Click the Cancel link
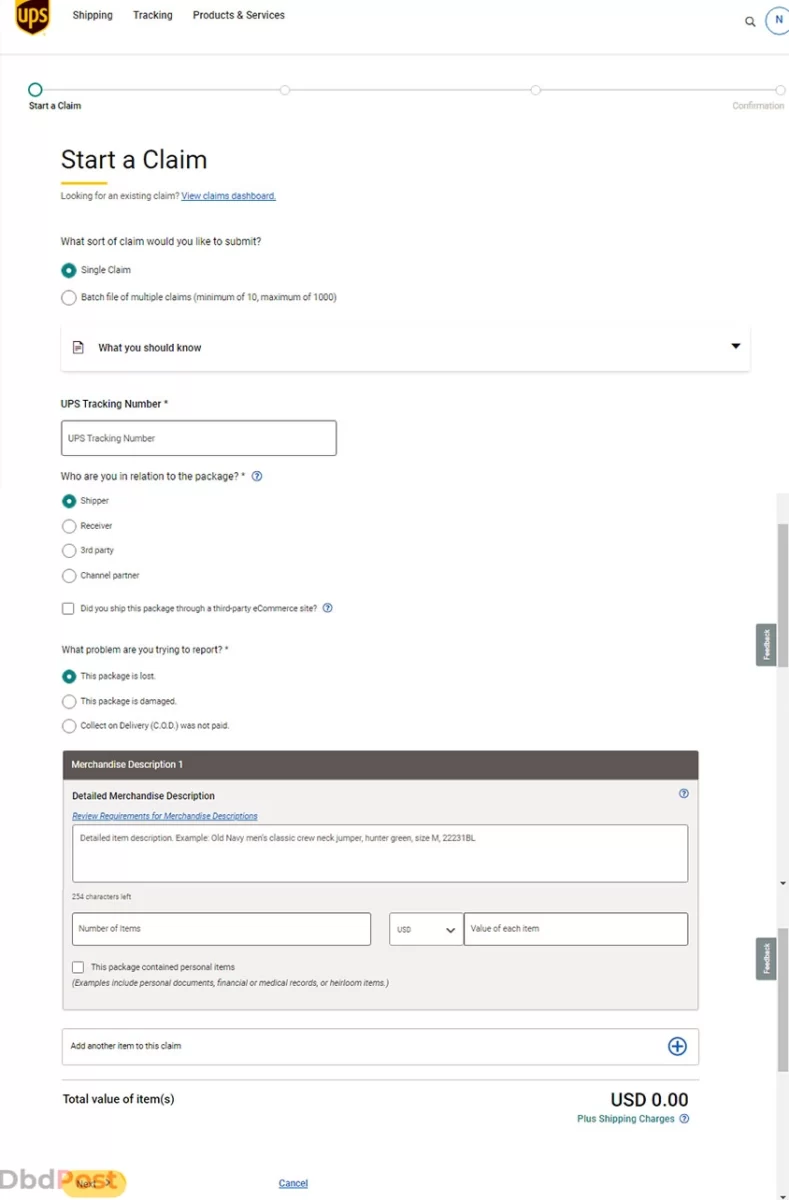This screenshot has height=1200, width=789. click(x=293, y=1183)
